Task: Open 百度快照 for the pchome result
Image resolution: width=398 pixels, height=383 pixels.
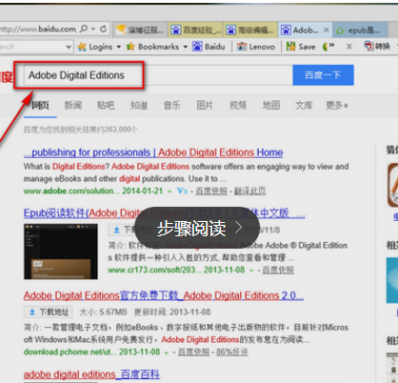Action: tap(194, 352)
